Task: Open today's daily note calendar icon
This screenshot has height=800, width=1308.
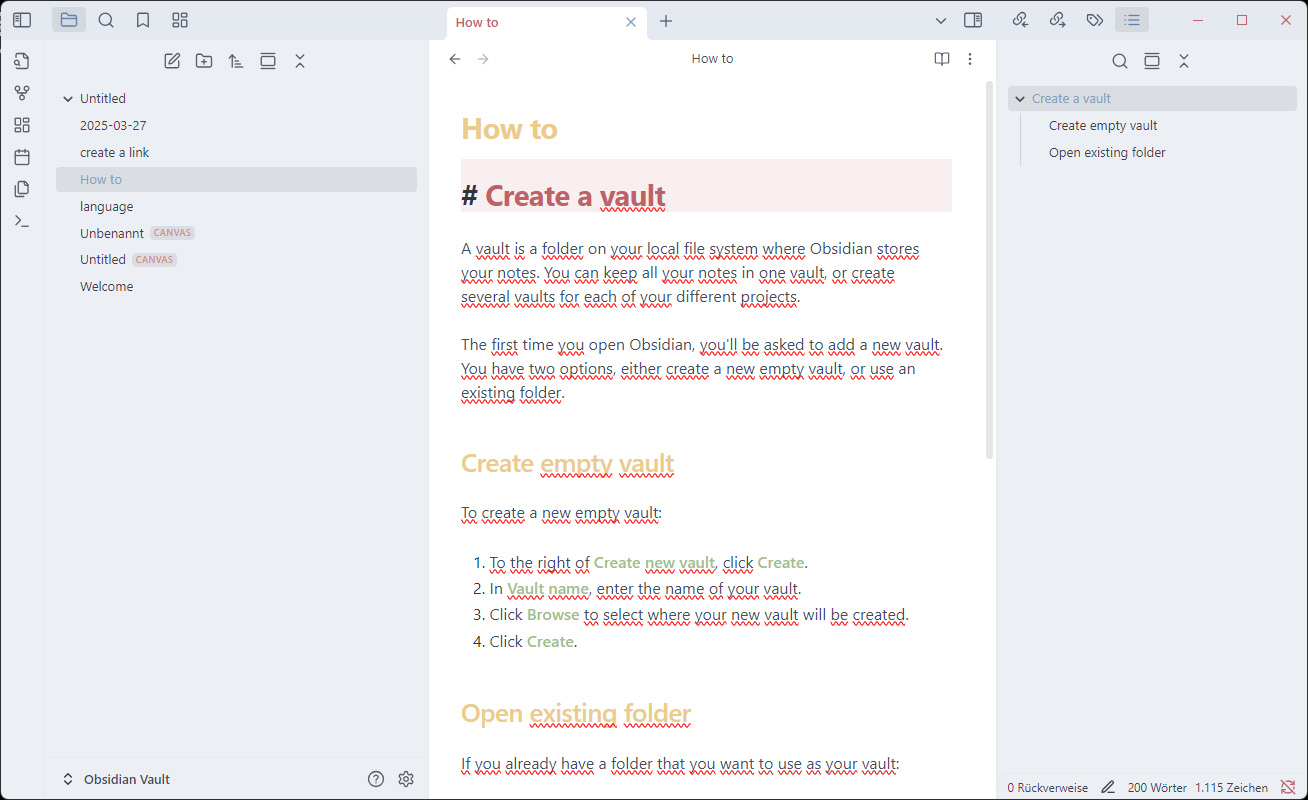Action: [22, 157]
